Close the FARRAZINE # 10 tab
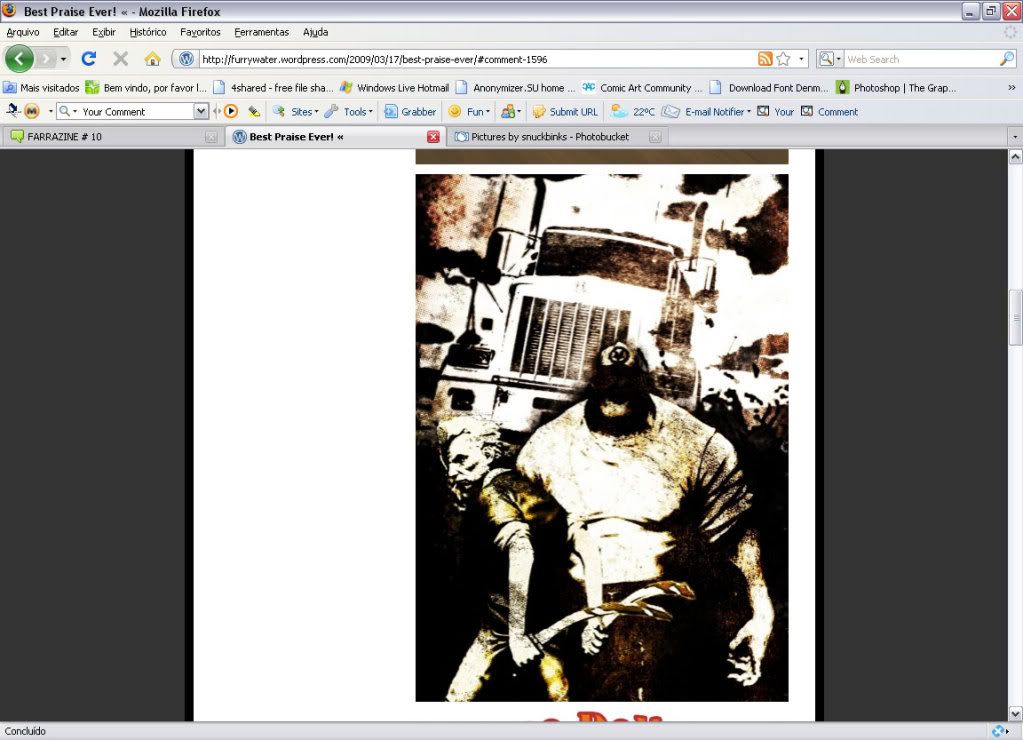The image size is (1023, 740). click(x=211, y=136)
